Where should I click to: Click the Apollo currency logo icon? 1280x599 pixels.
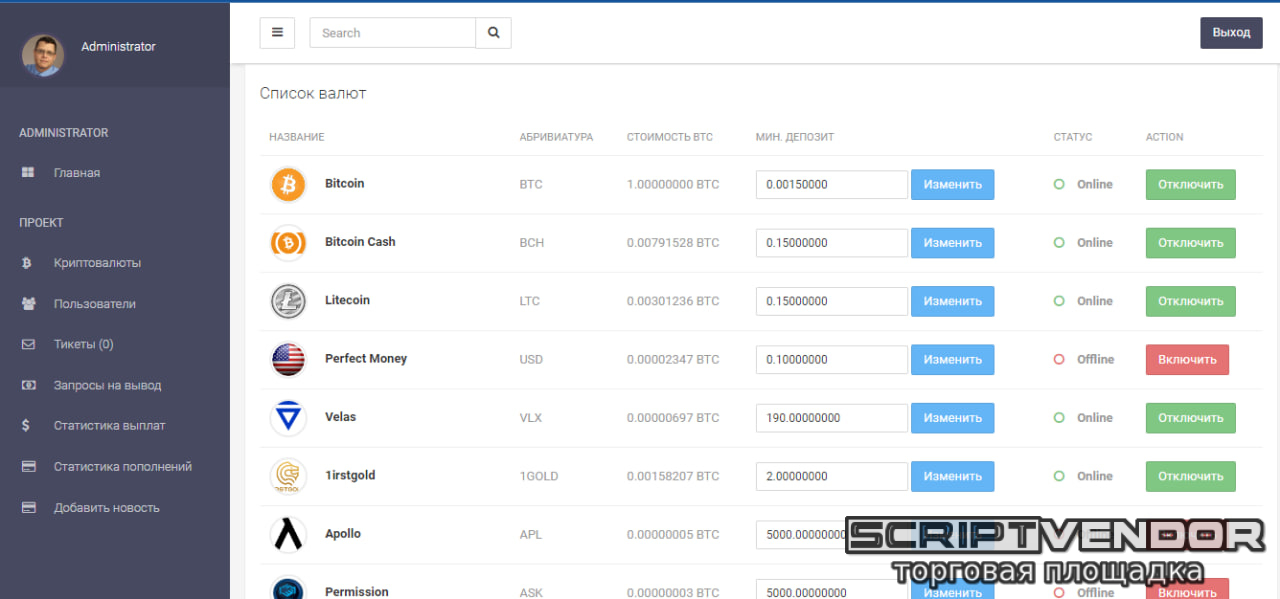288,534
